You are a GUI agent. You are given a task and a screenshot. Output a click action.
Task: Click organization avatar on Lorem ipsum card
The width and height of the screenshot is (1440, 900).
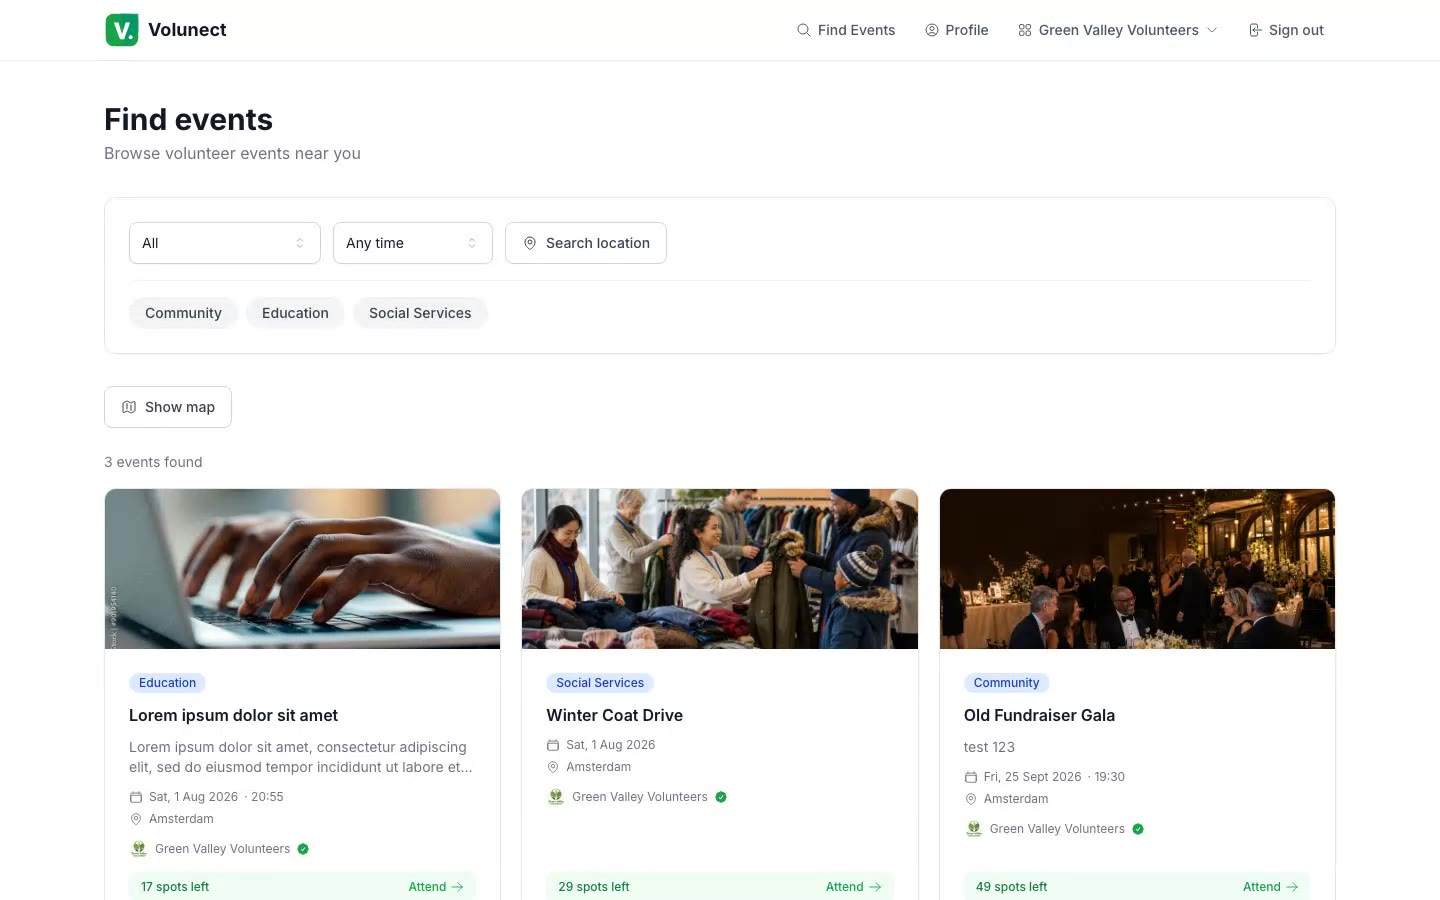click(139, 849)
